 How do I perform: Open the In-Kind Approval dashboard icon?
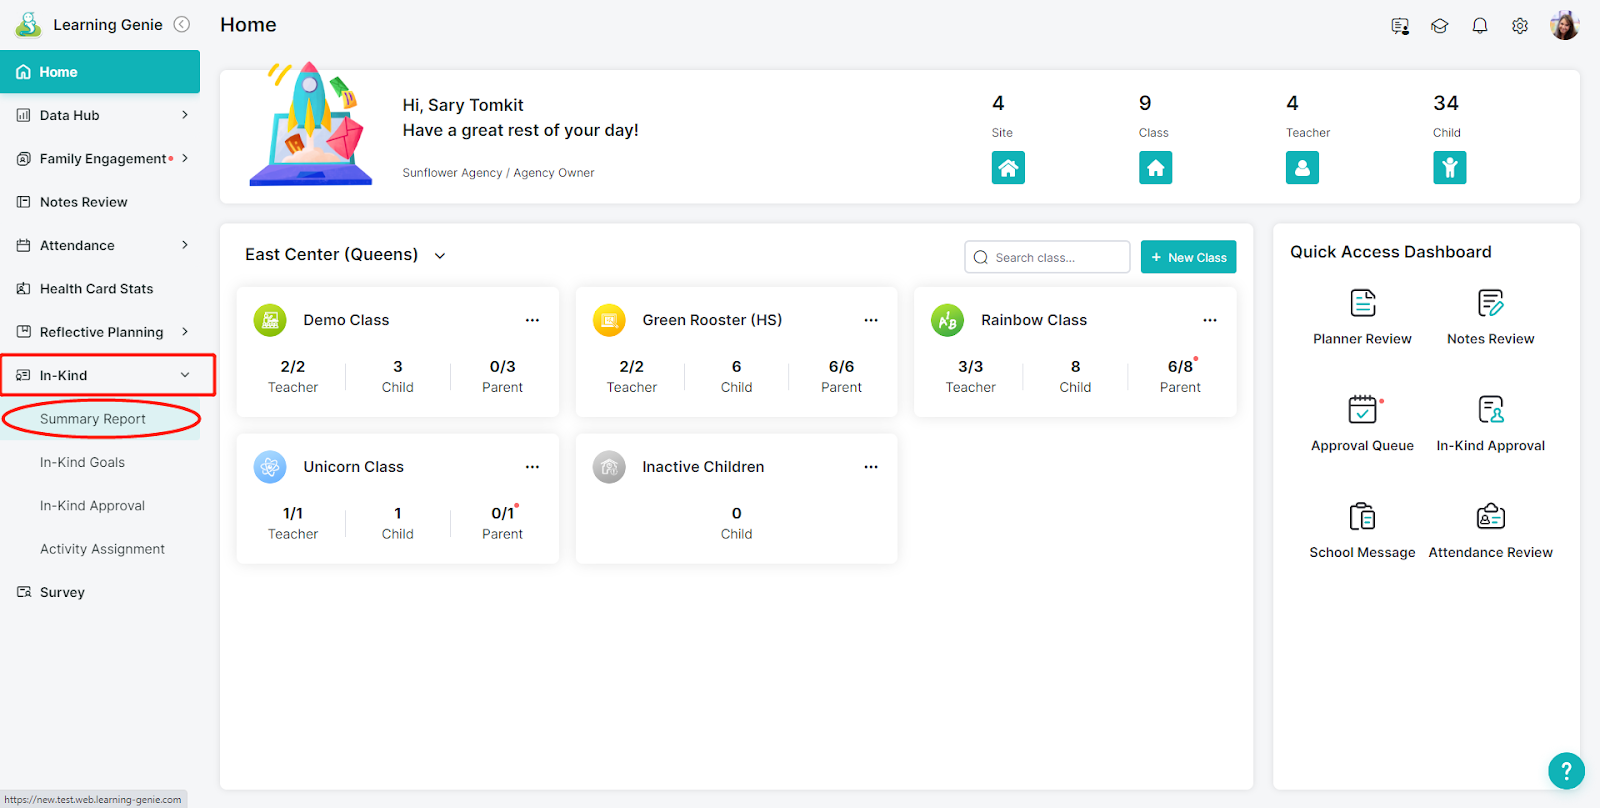[1490, 410]
